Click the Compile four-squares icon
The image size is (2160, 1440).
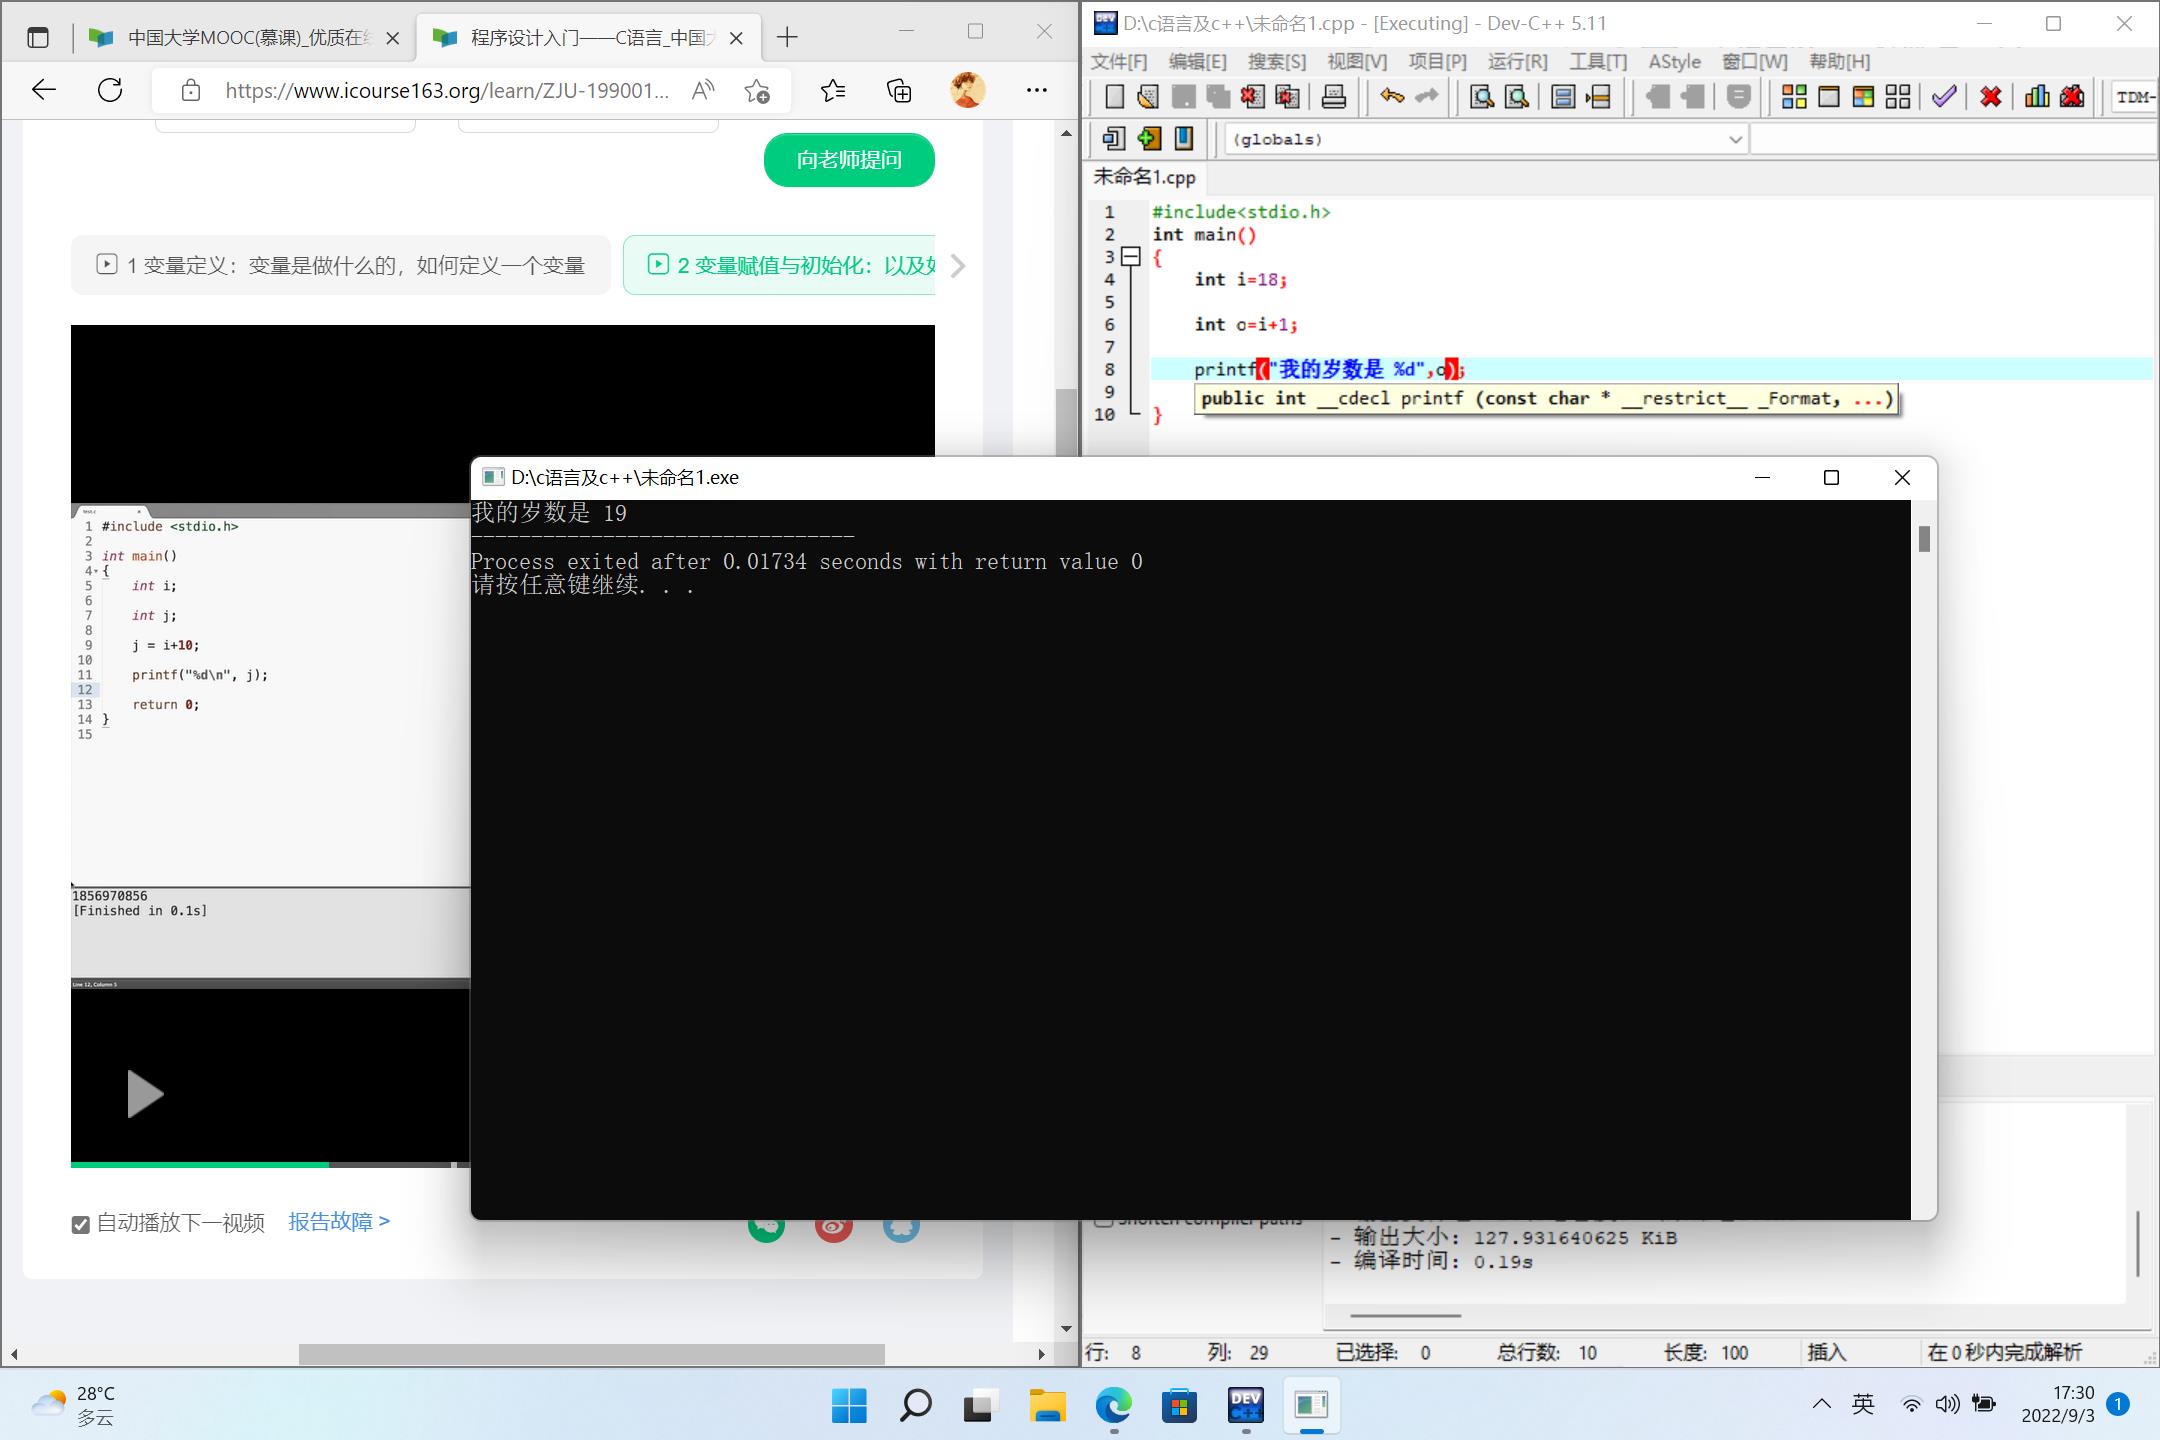point(1794,97)
